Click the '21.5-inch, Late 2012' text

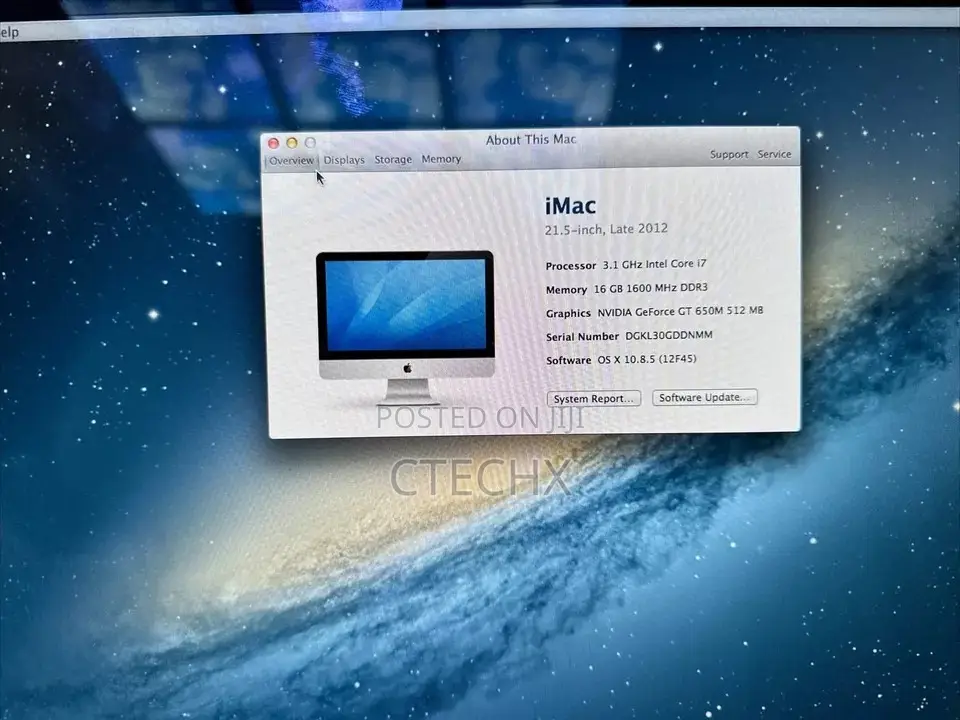coord(606,229)
